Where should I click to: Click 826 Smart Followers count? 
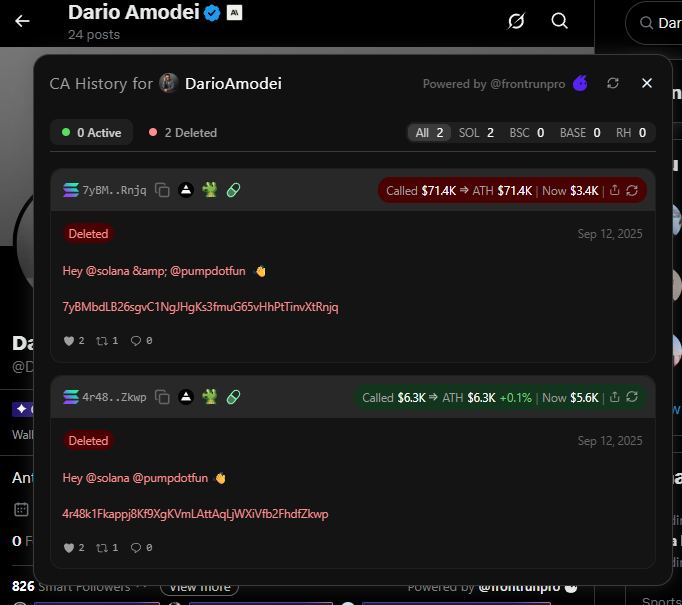tap(71, 588)
